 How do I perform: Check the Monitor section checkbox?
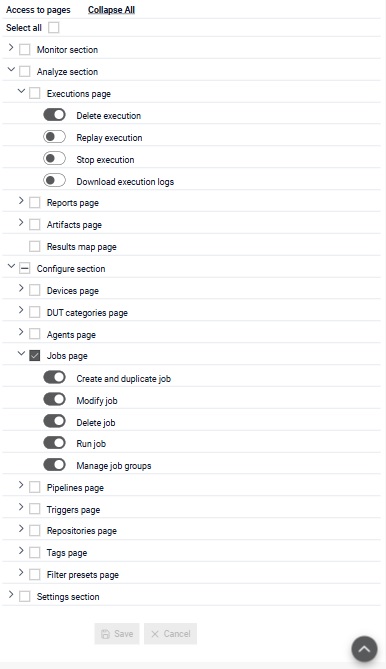pyautogui.click(x=25, y=49)
